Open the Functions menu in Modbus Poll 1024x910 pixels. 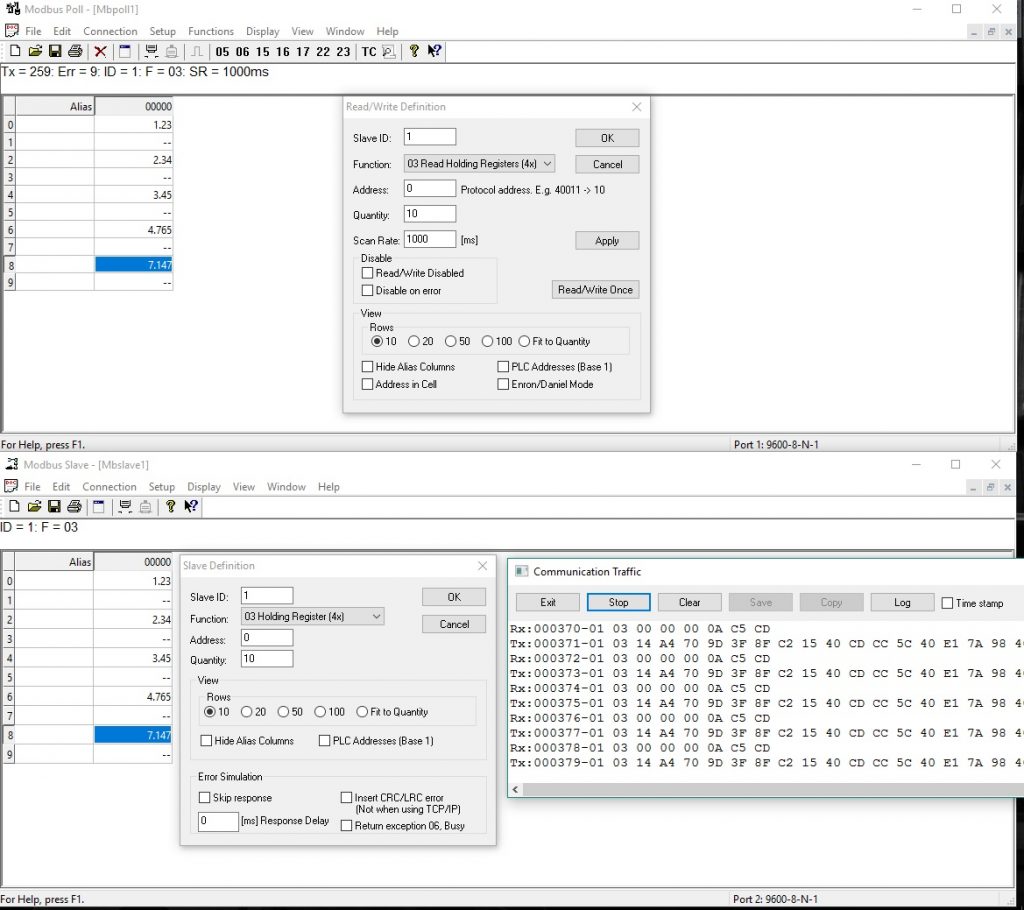click(211, 31)
